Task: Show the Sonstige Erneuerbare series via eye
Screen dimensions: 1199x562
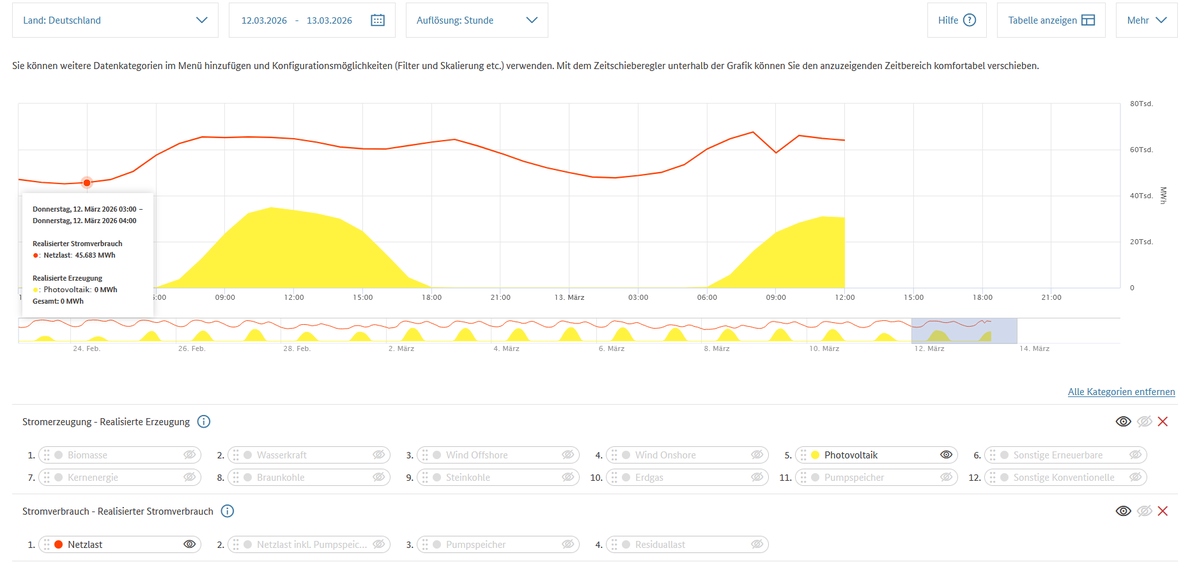Action: [x=1136, y=455]
